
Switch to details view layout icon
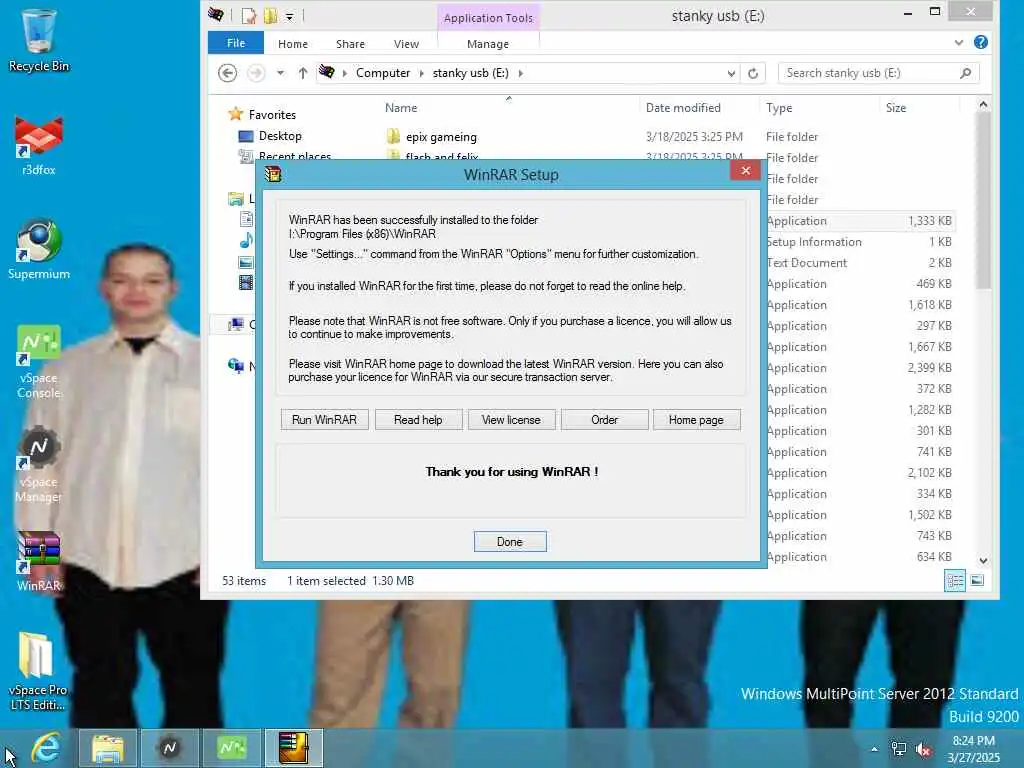click(x=955, y=581)
